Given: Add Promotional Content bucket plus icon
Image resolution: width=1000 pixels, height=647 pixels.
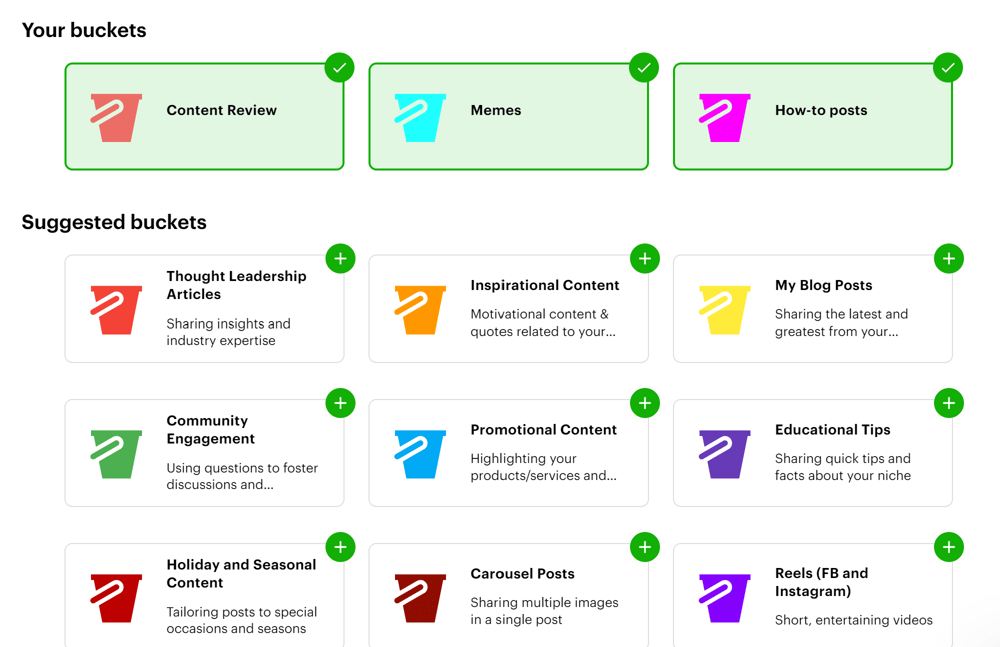Looking at the screenshot, I should click(x=645, y=403).
